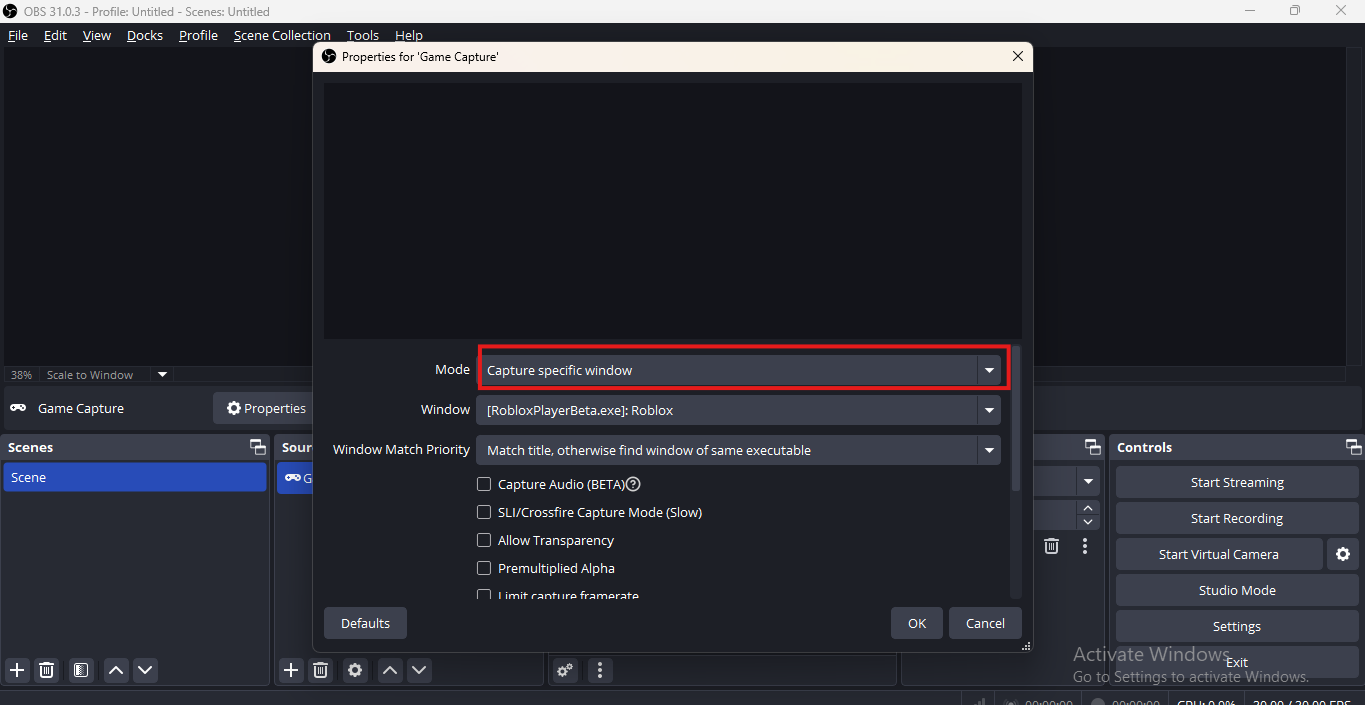Image resolution: width=1365 pixels, height=705 pixels.
Task: Click the OBS app icon in main title bar
Action: point(10,11)
